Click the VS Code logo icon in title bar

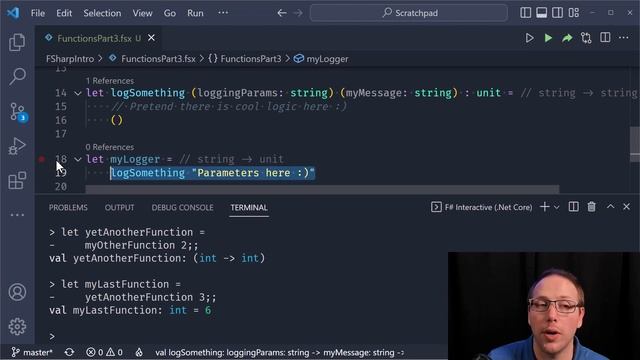13,13
